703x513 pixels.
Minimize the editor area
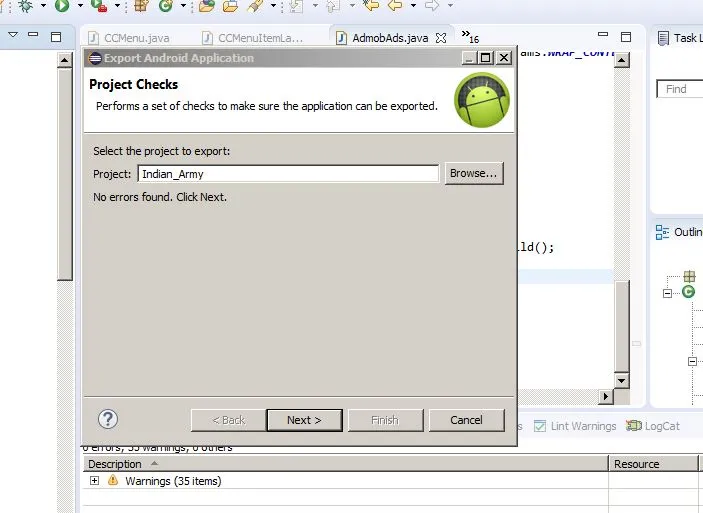[603, 34]
